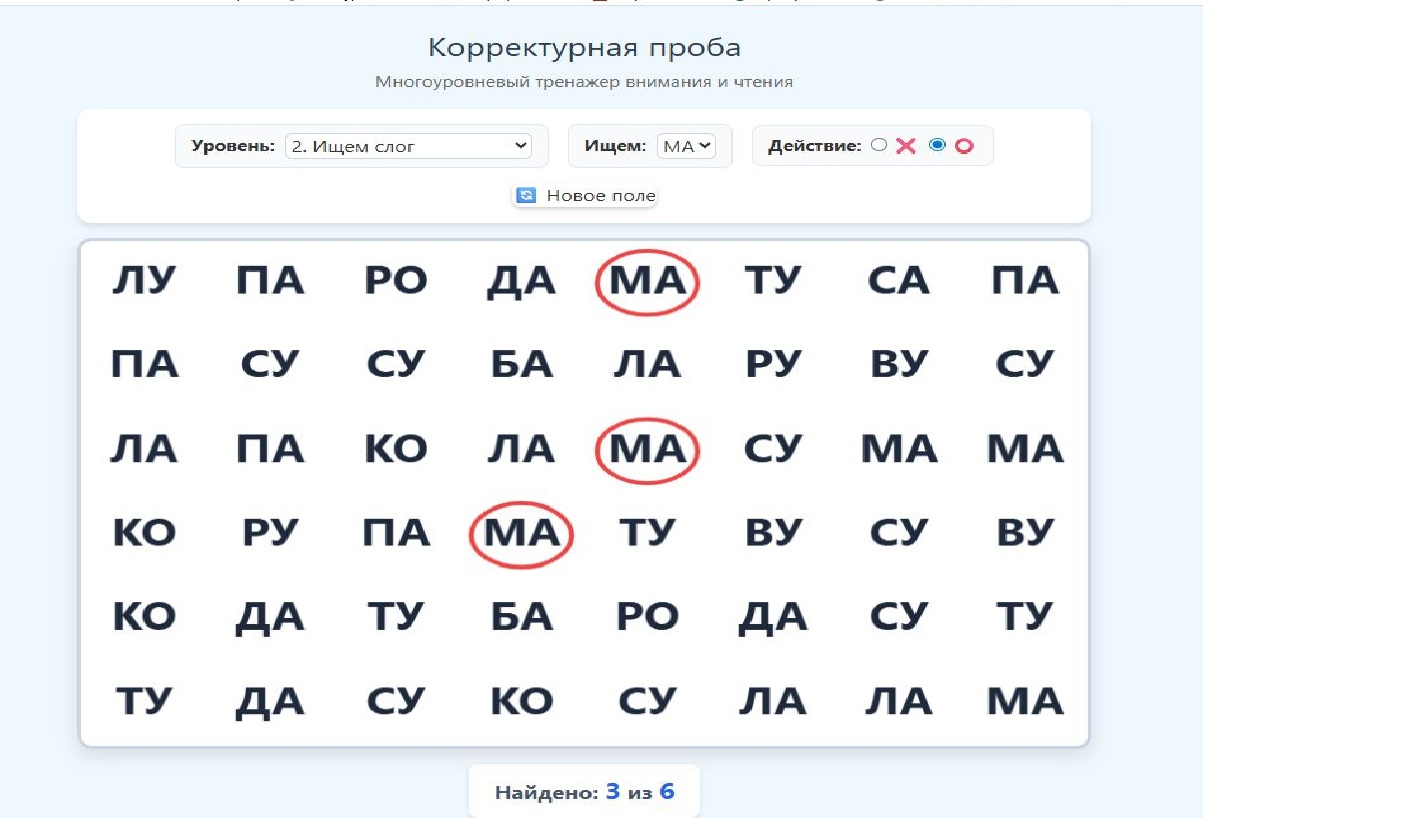
Task: Mark the МА syllable in the bottom row
Action: pyautogui.click(x=1025, y=702)
